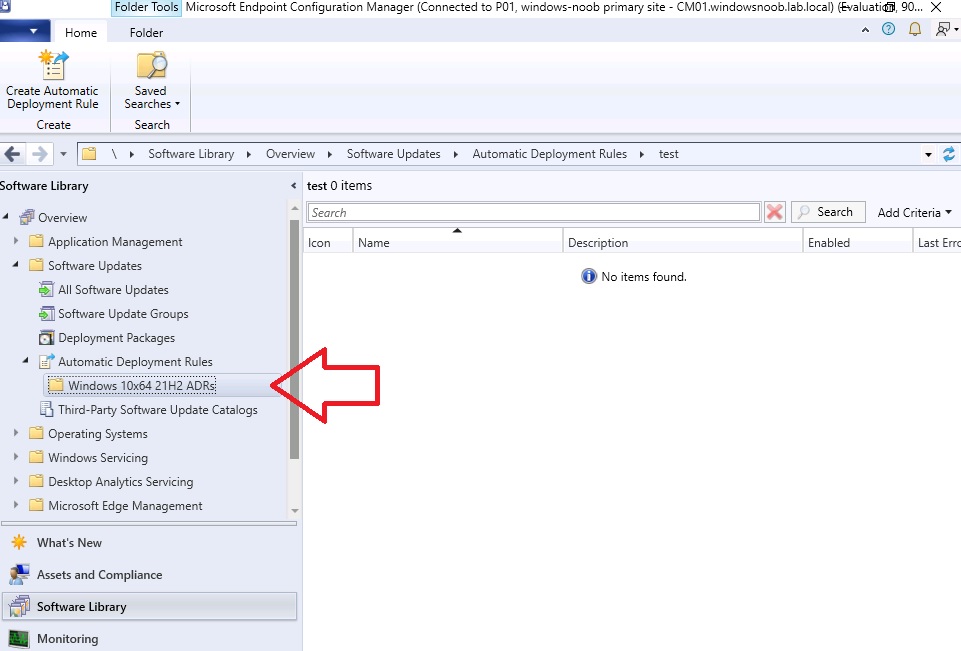Click the Create Automatic Deployment Rule icon
Image resolution: width=961 pixels, height=651 pixels.
click(x=53, y=66)
